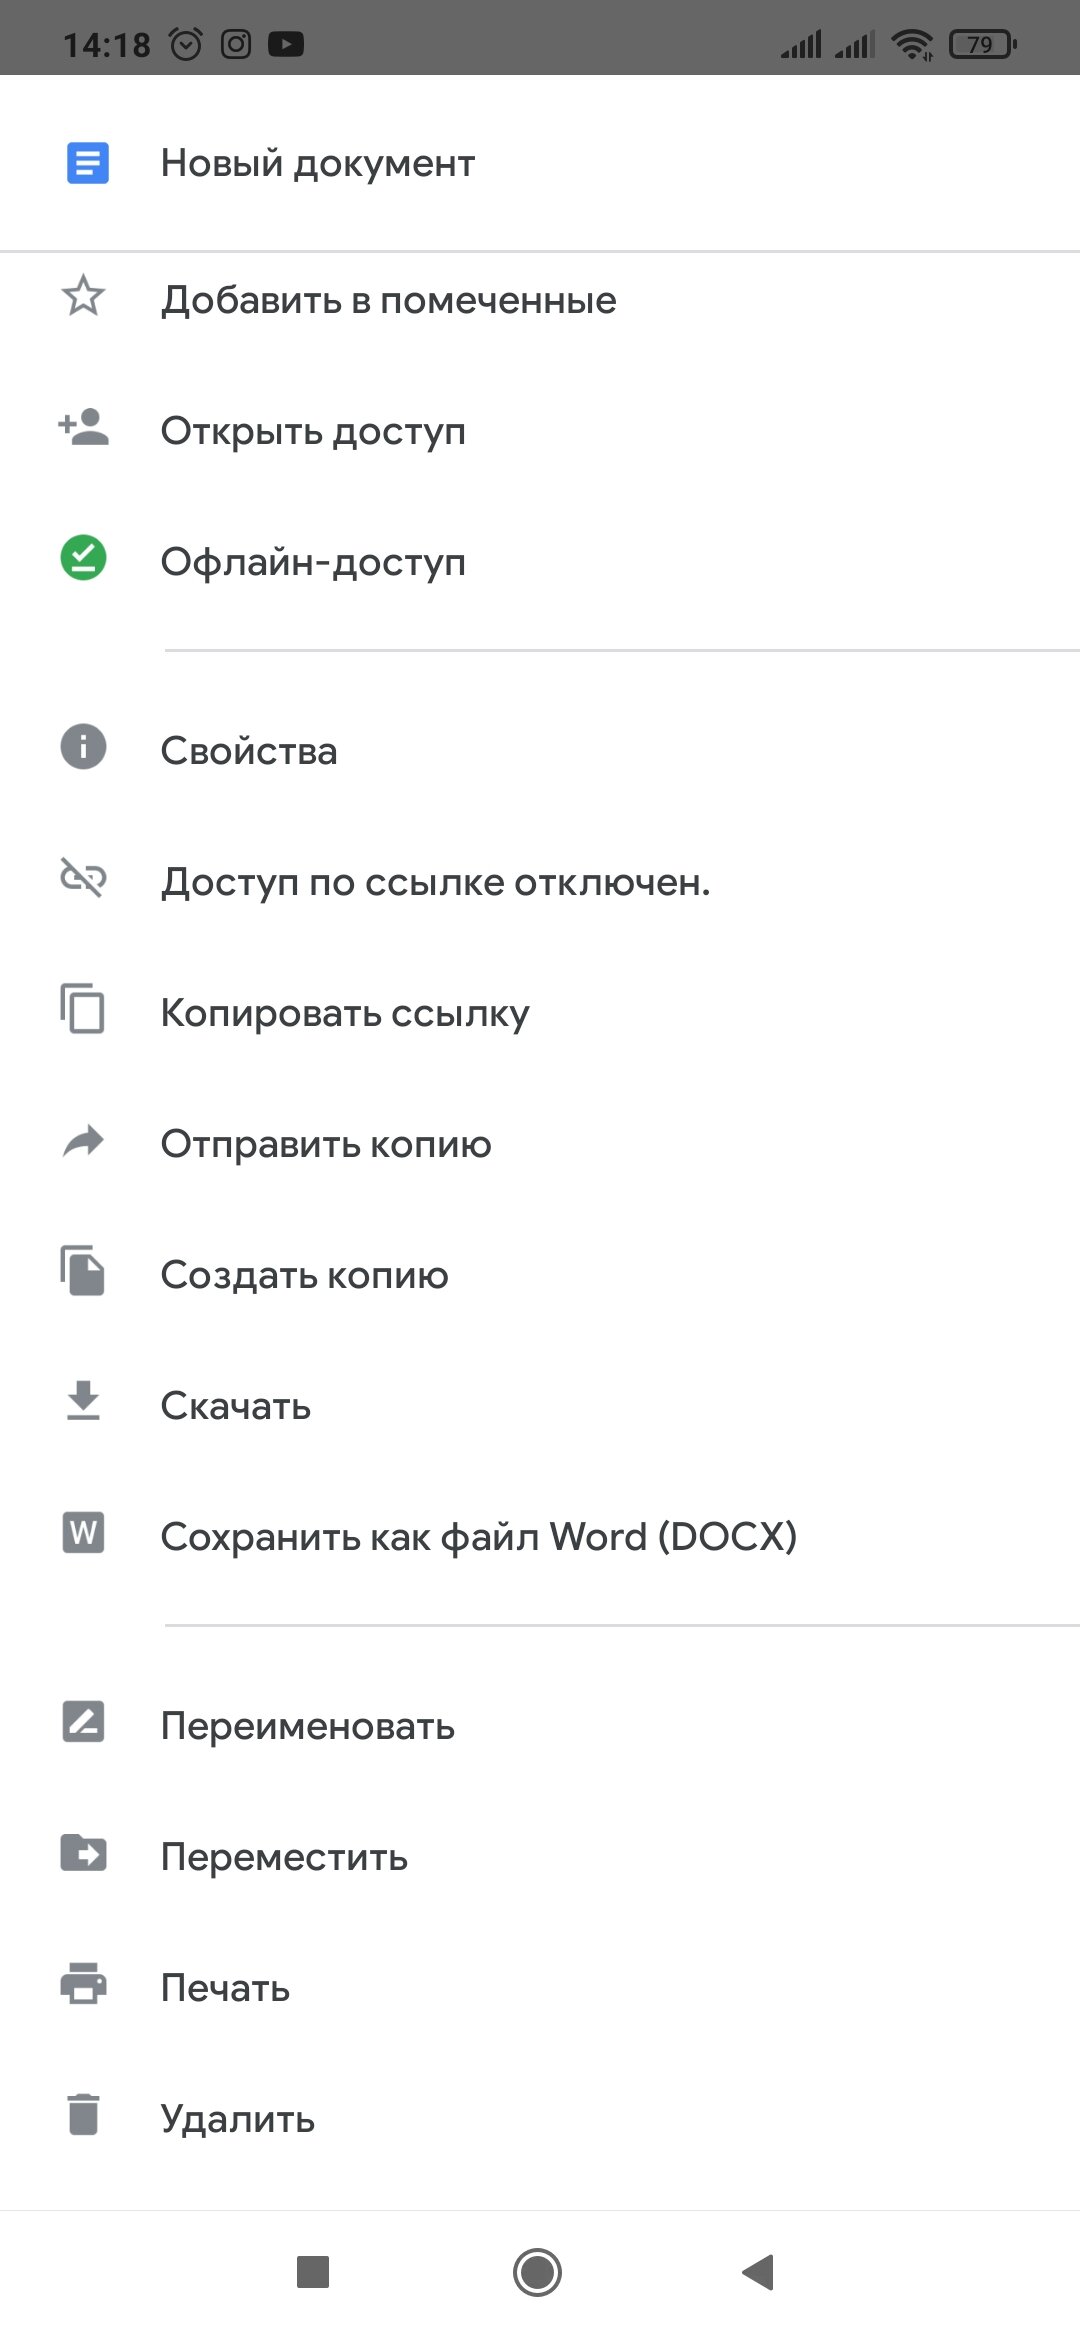
Task: Open Печать option
Action: (x=540, y=1988)
